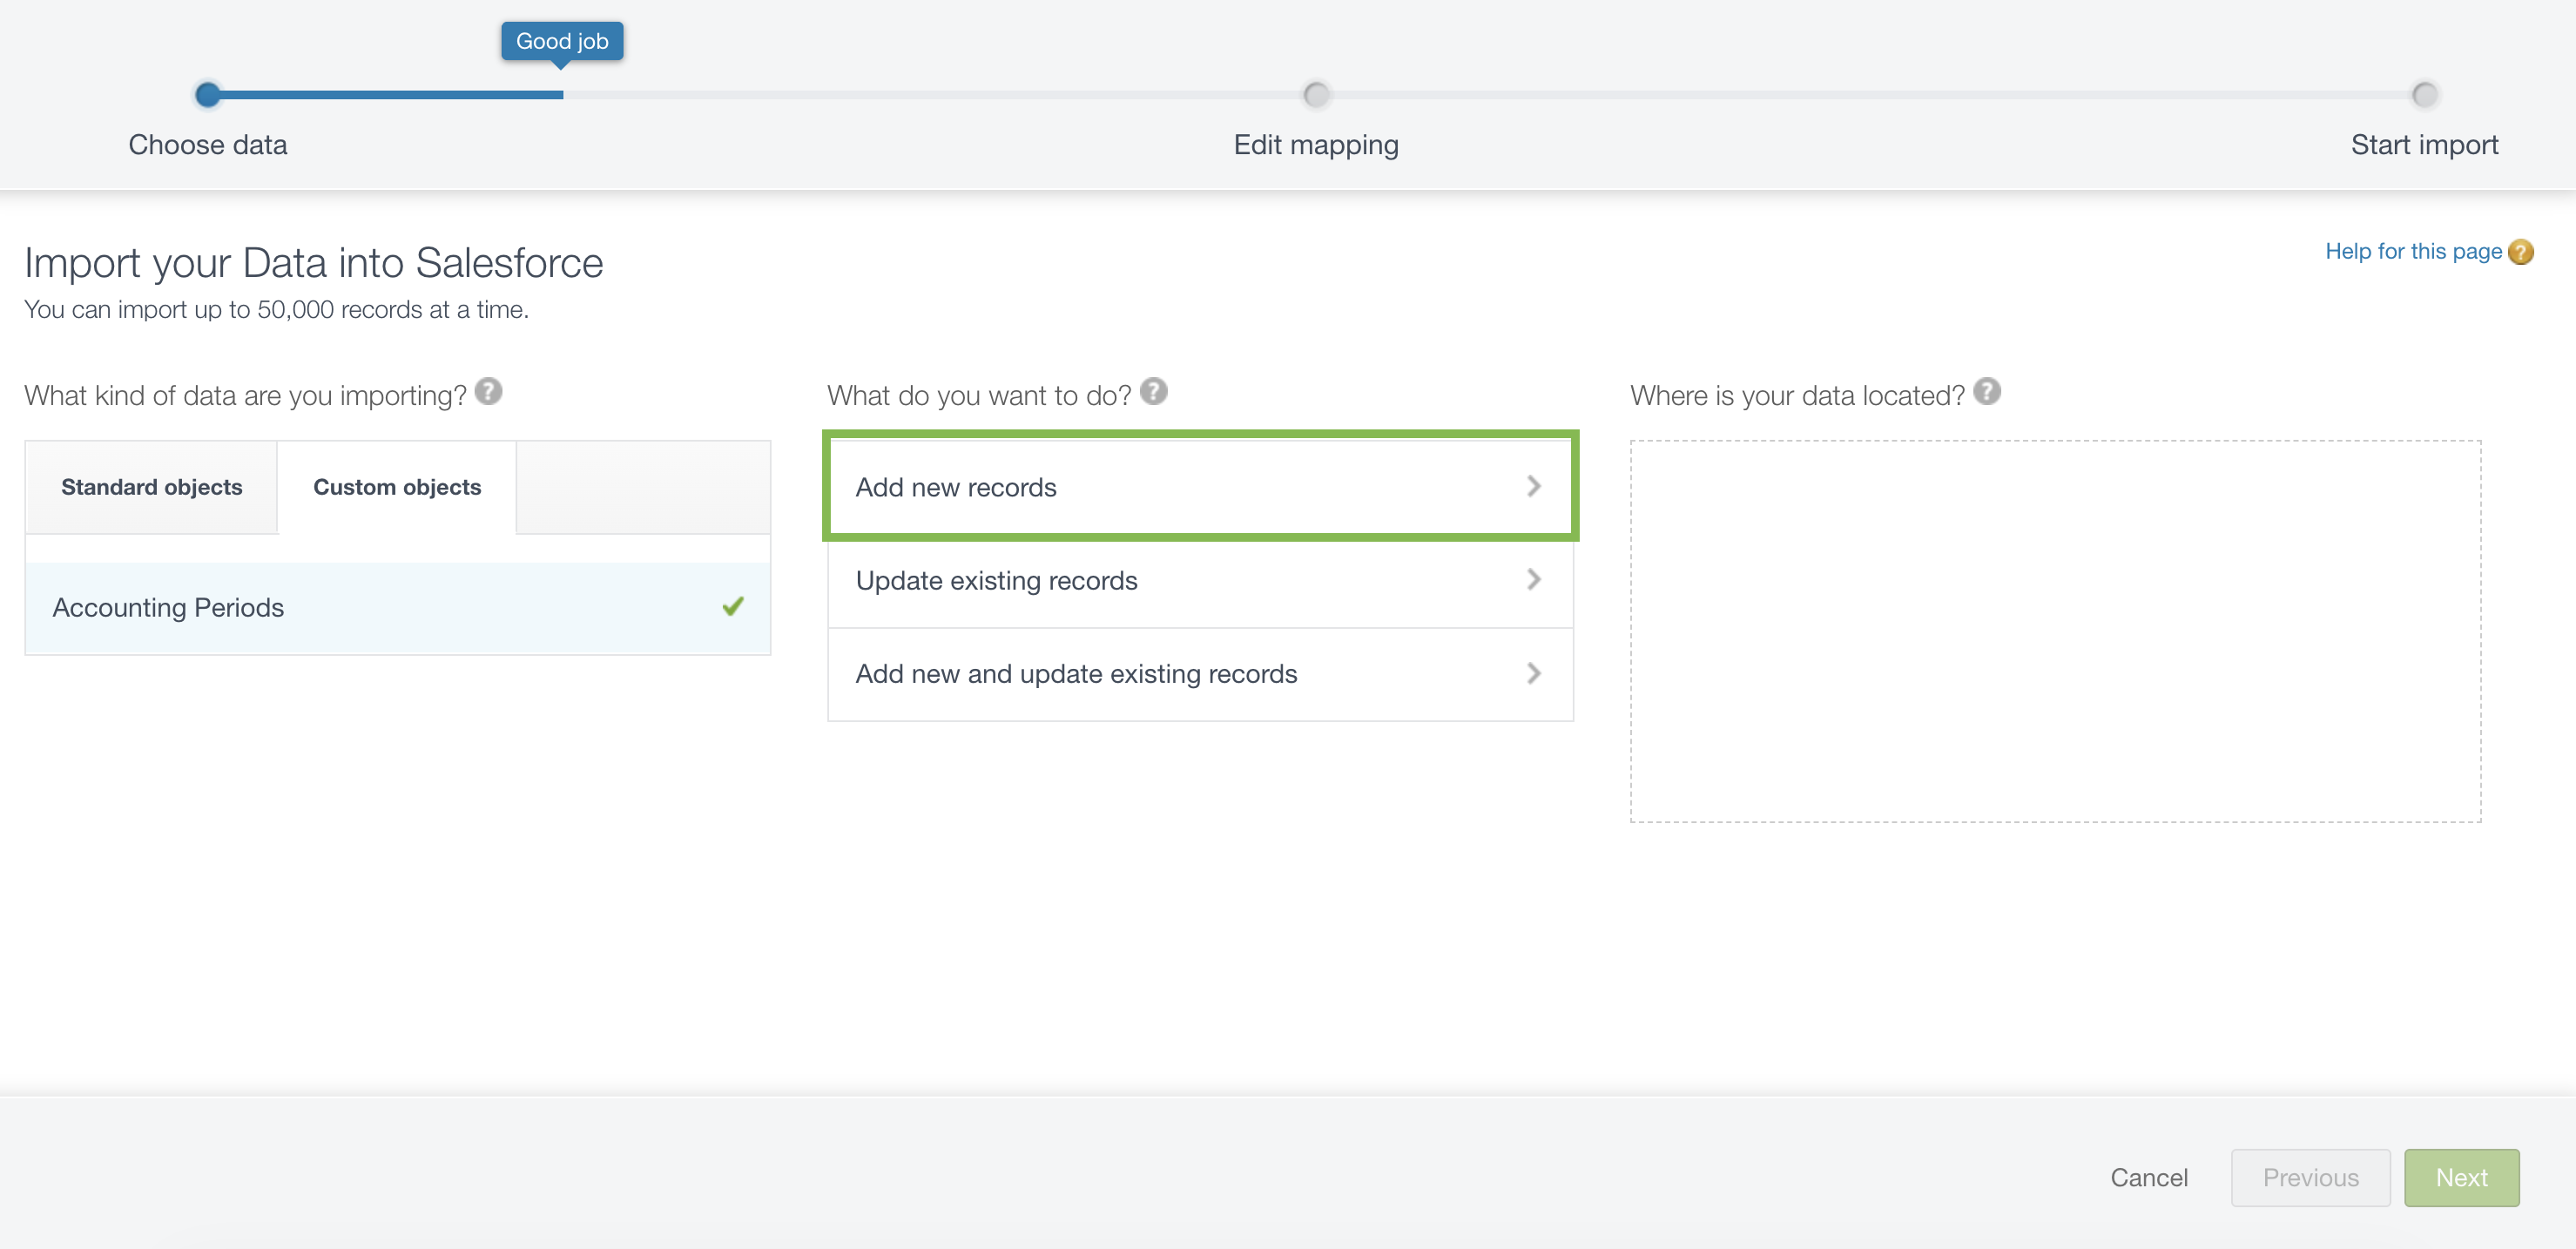Image resolution: width=2576 pixels, height=1249 pixels.
Task: Click the Next button
Action: pyautogui.click(x=2462, y=1178)
